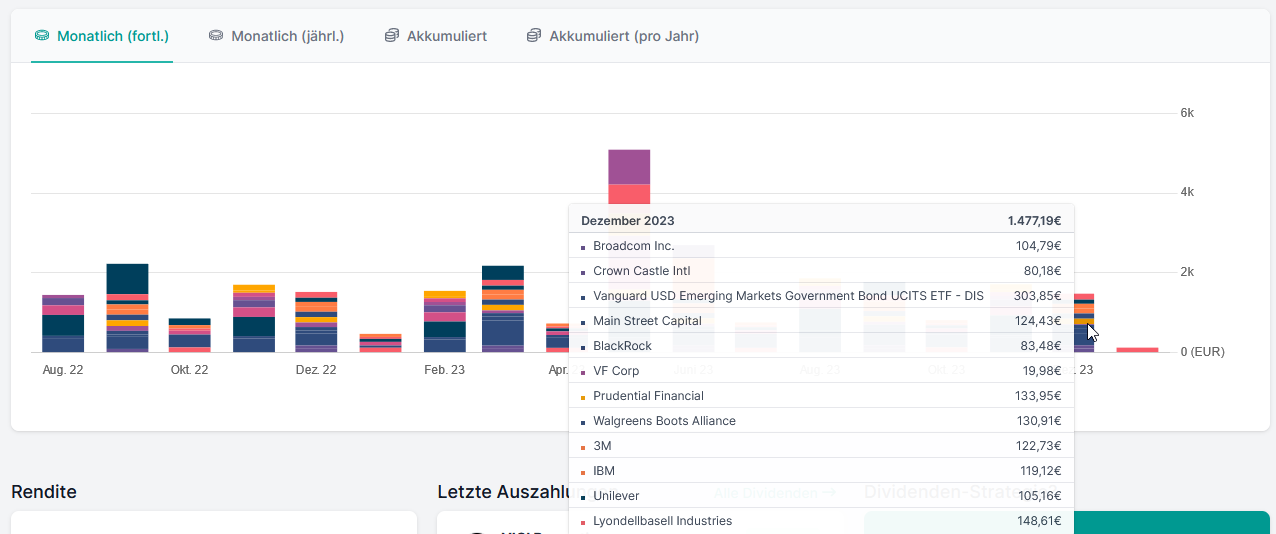Click the small red bar at far right

pos(1137,350)
